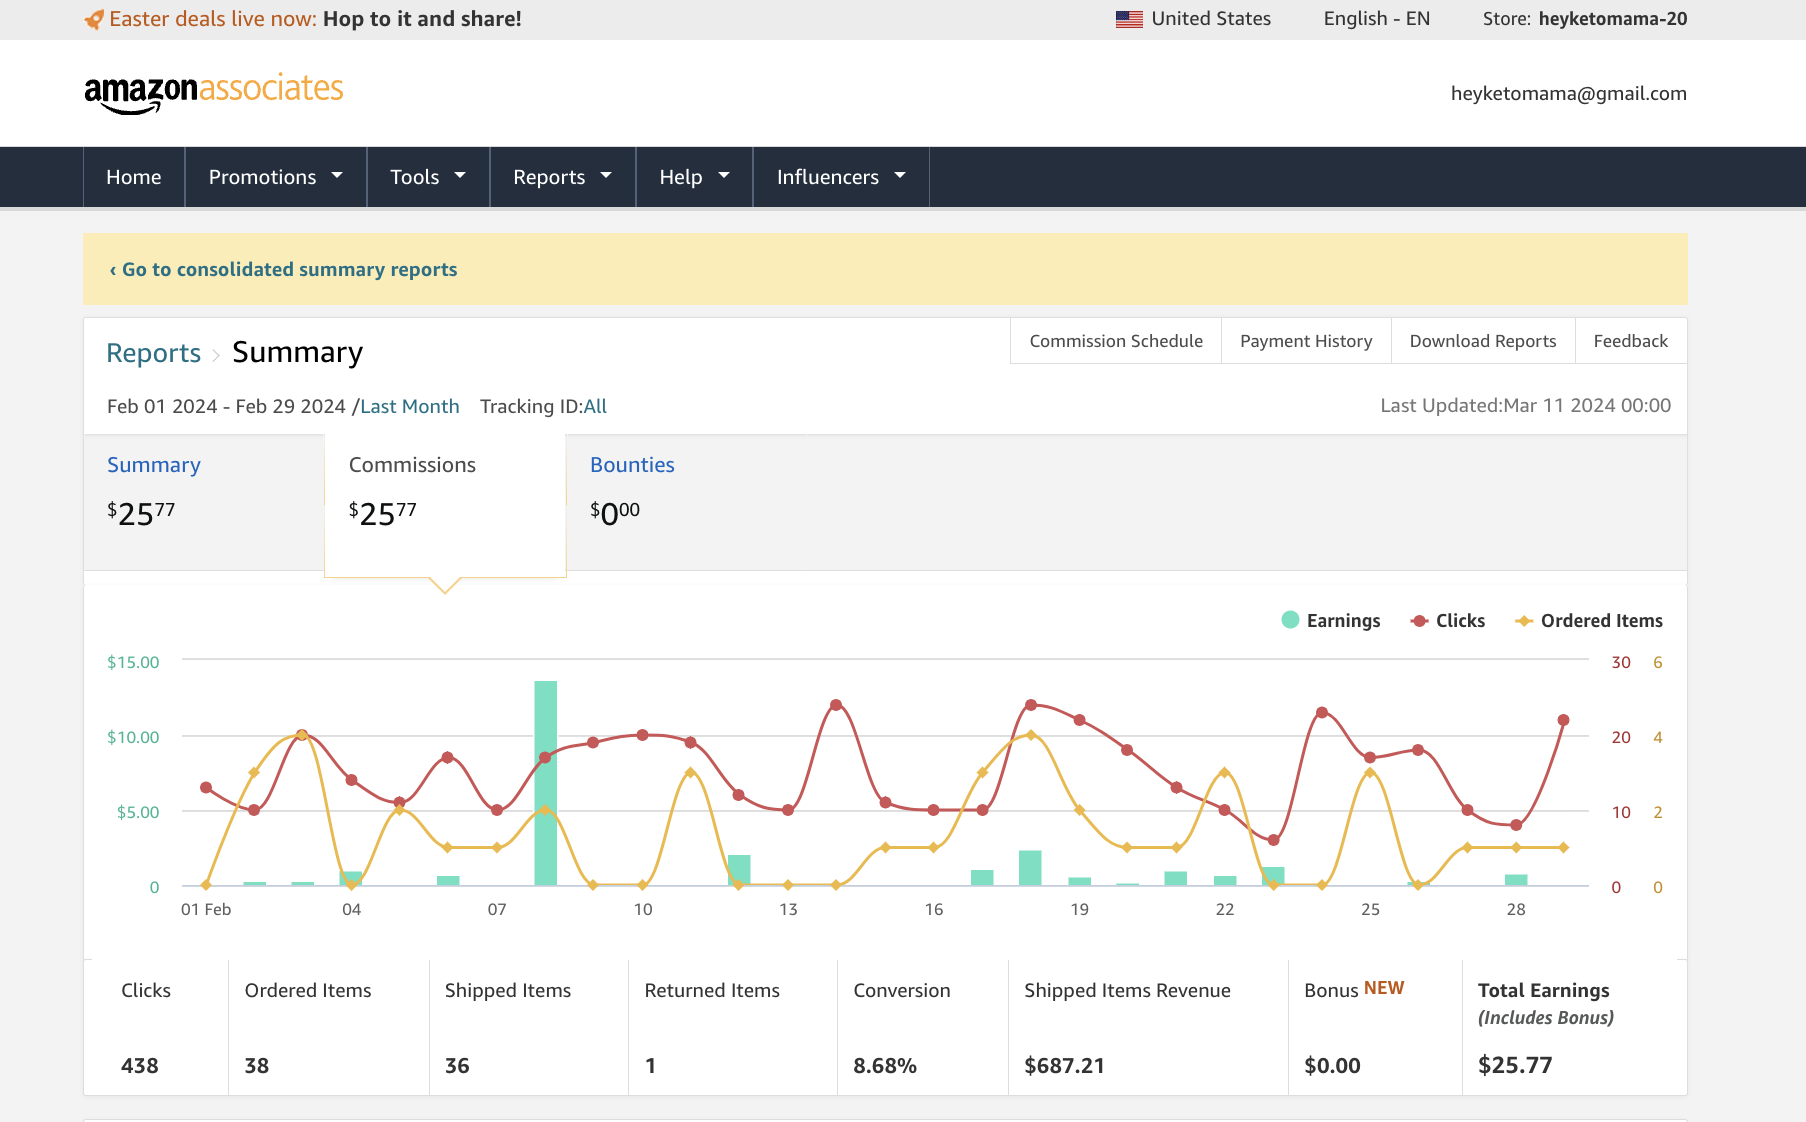Viewport: 1806px width, 1122px height.
Task: Click the Clicks total value 438
Action: click(140, 1066)
